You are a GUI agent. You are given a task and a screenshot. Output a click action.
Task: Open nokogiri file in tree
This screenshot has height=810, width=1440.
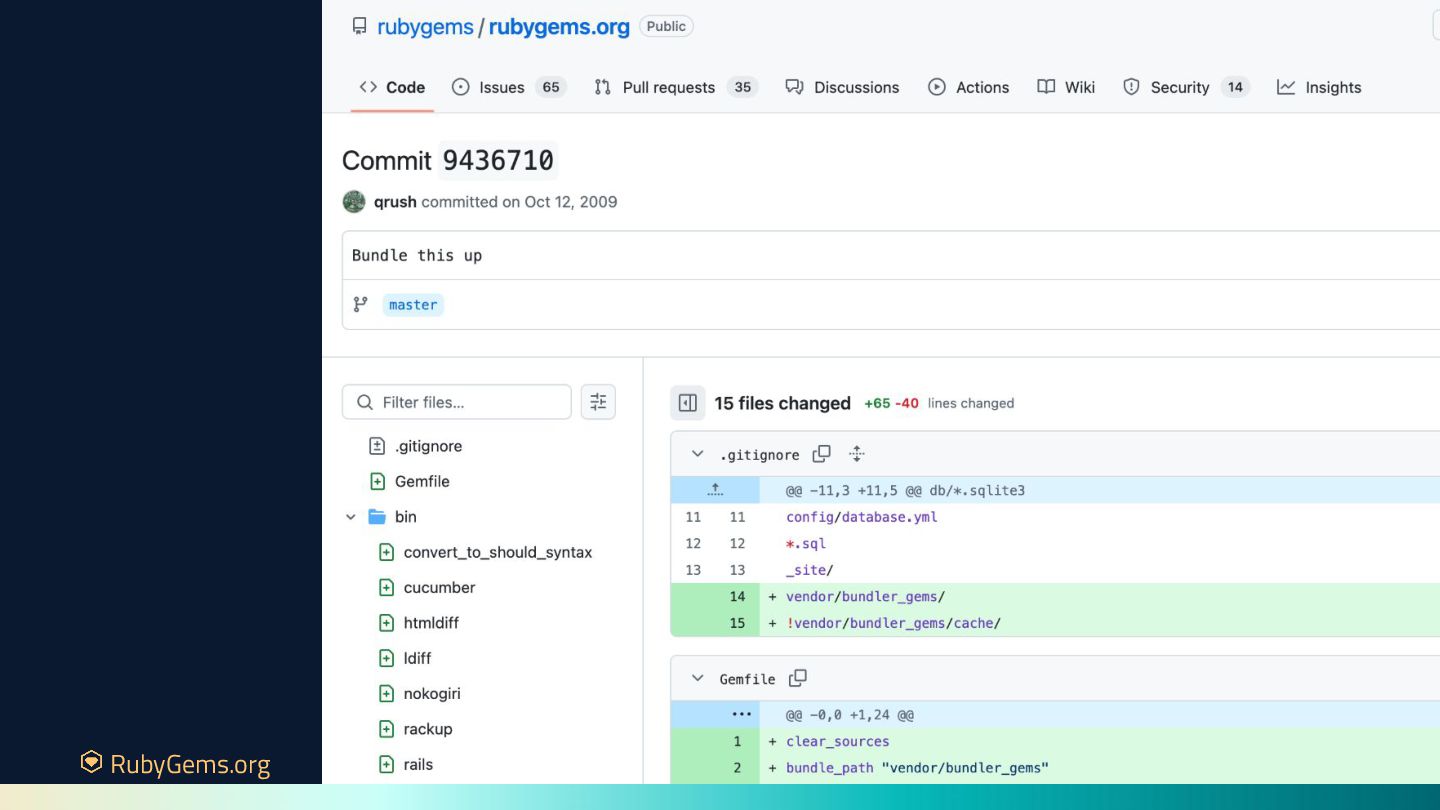(432, 693)
